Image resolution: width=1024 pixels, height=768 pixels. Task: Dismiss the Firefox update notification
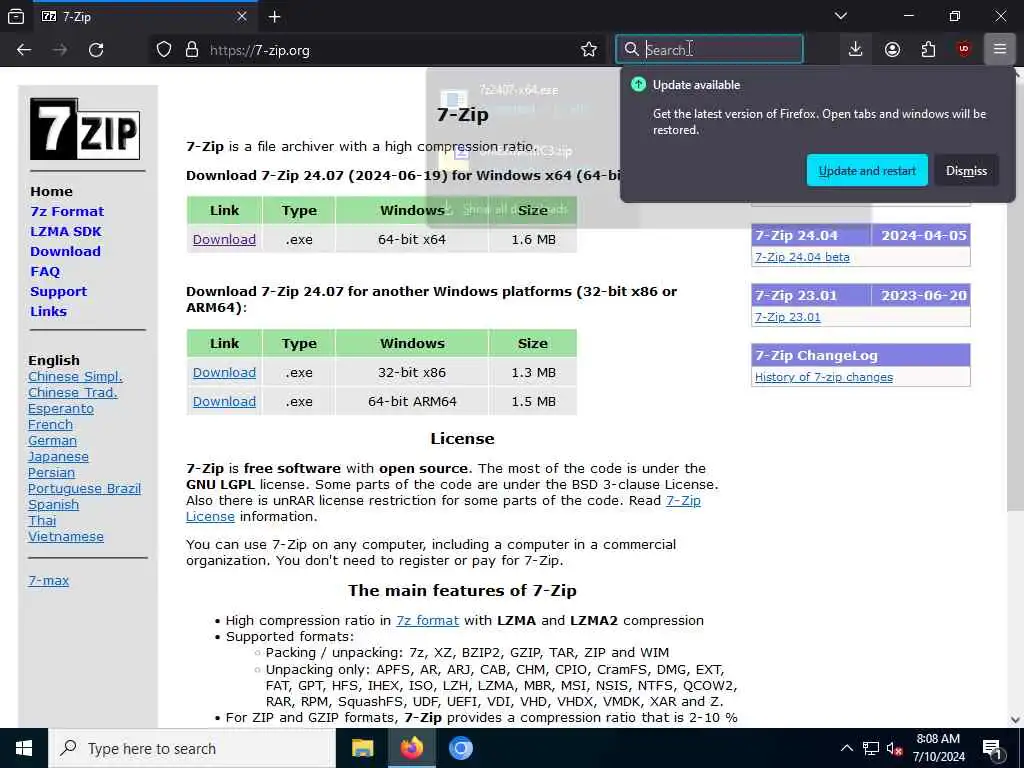pos(966,170)
